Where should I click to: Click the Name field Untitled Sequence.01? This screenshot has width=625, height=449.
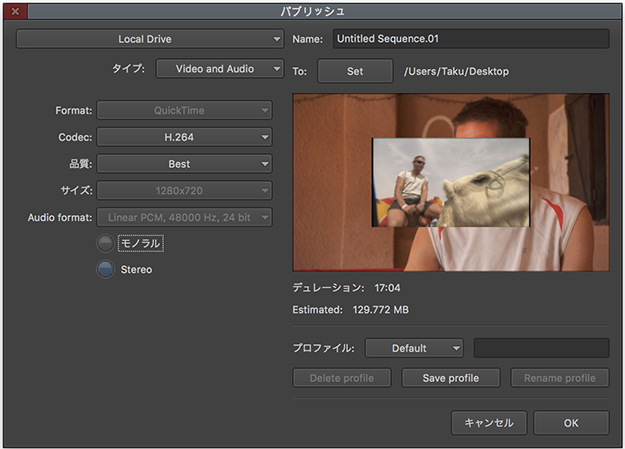(x=470, y=39)
